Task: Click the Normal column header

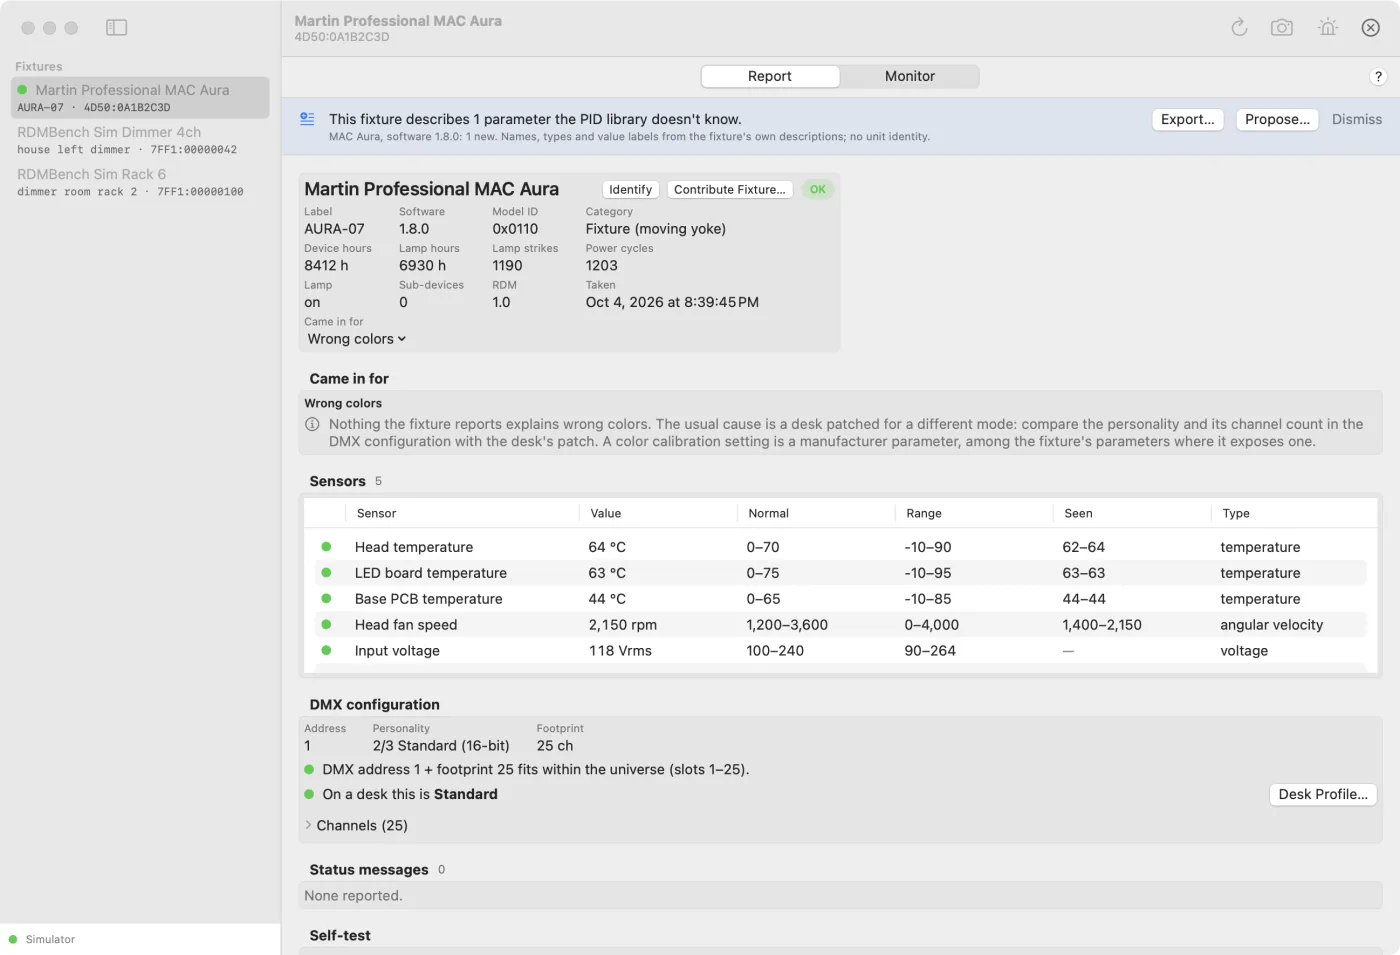Action: [x=816, y=514]
